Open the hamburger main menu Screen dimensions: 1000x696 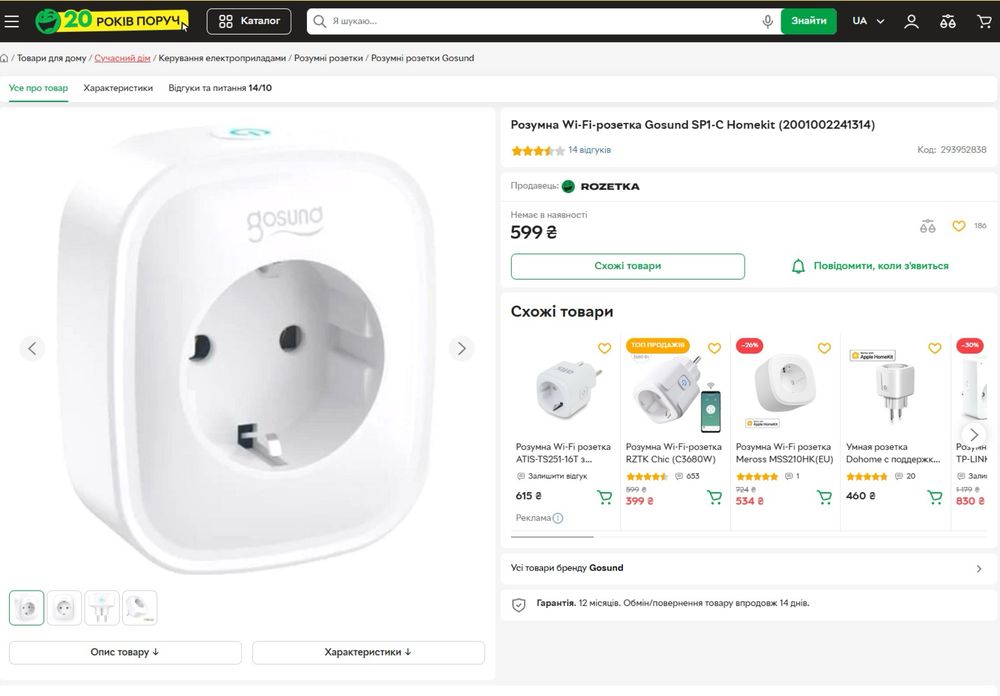click(x=12, y=21)
